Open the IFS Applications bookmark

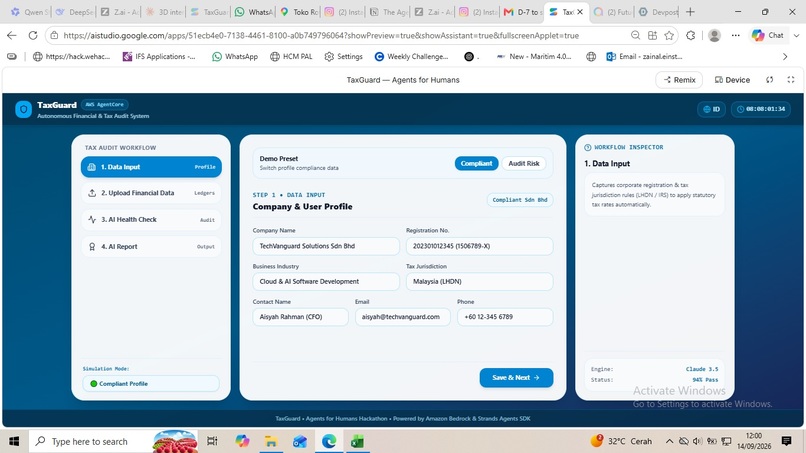[x=159, y=57]
